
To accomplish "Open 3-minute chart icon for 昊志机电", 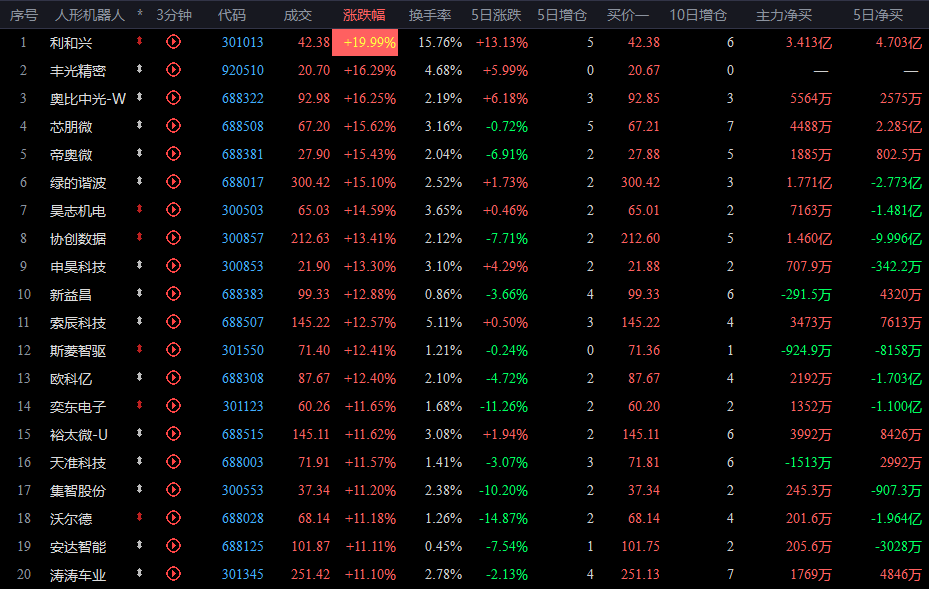I will pyautogui.click(x=173, y=210).
